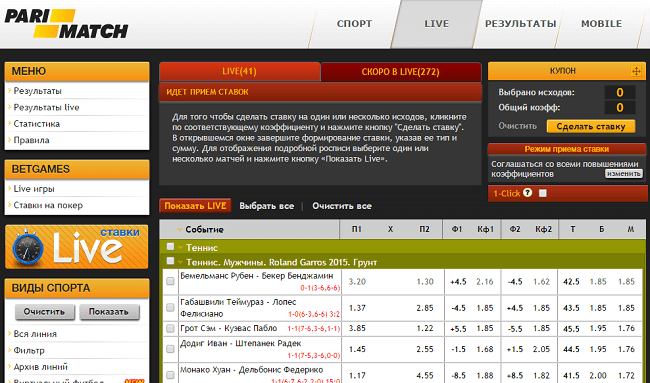Open the СПОРТ top tab
Image resolution: width=650 pixels, height=383 pixels.
pyautogui.click(x=354, y=24)
